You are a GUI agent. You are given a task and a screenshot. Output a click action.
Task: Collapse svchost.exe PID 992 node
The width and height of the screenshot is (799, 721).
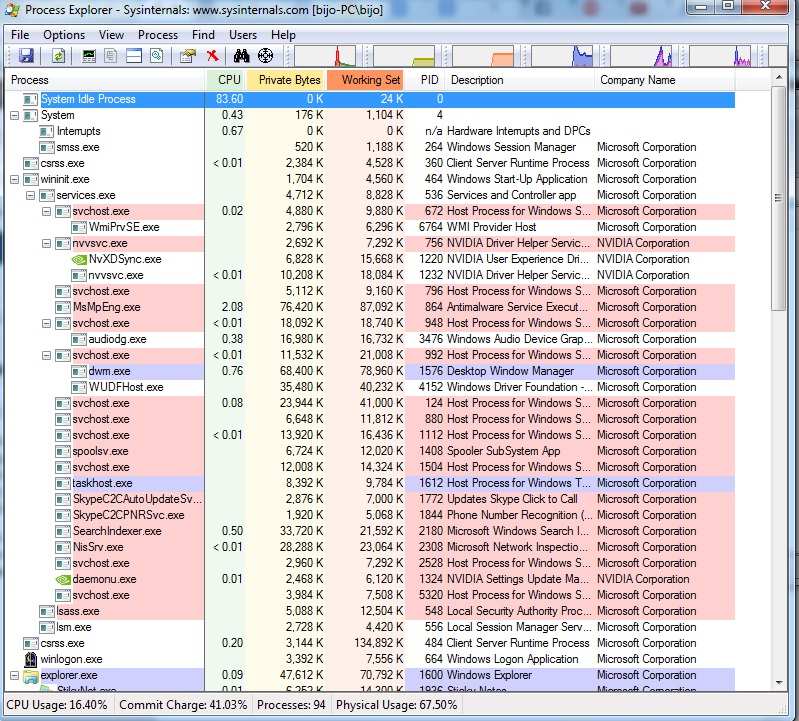click(46, 356)
